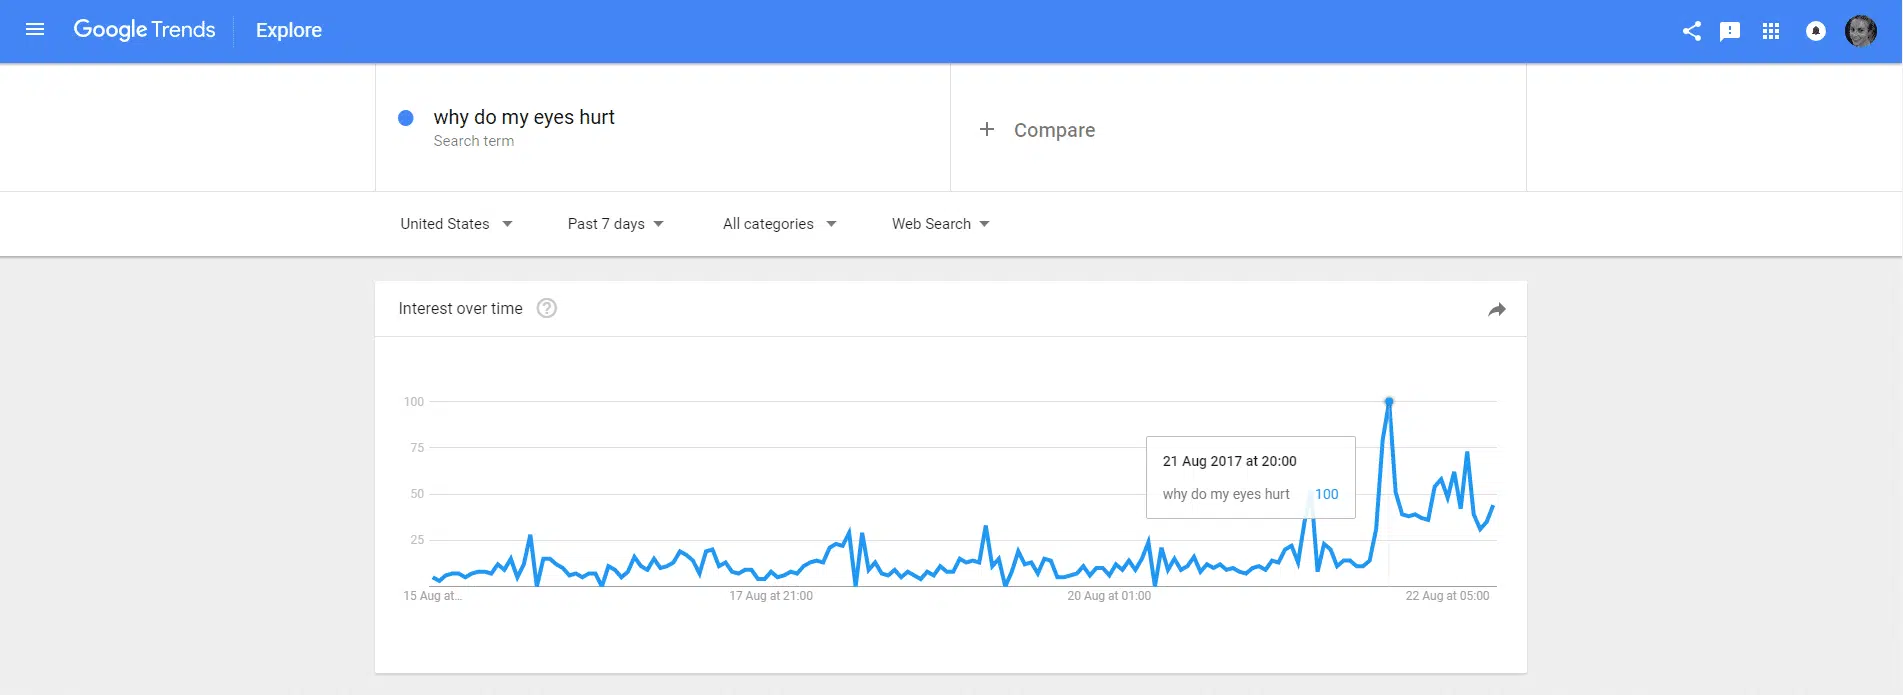
Task: Click the Compare button
Action: 1054,130
